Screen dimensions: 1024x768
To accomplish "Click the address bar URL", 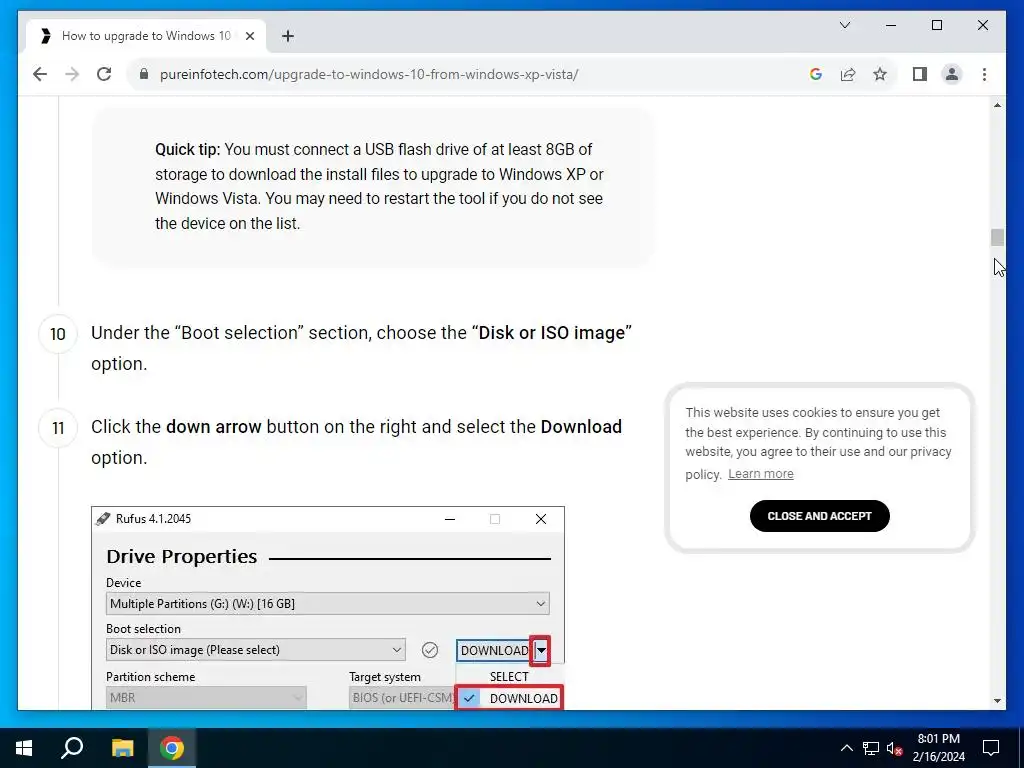I will pos(369,74).
